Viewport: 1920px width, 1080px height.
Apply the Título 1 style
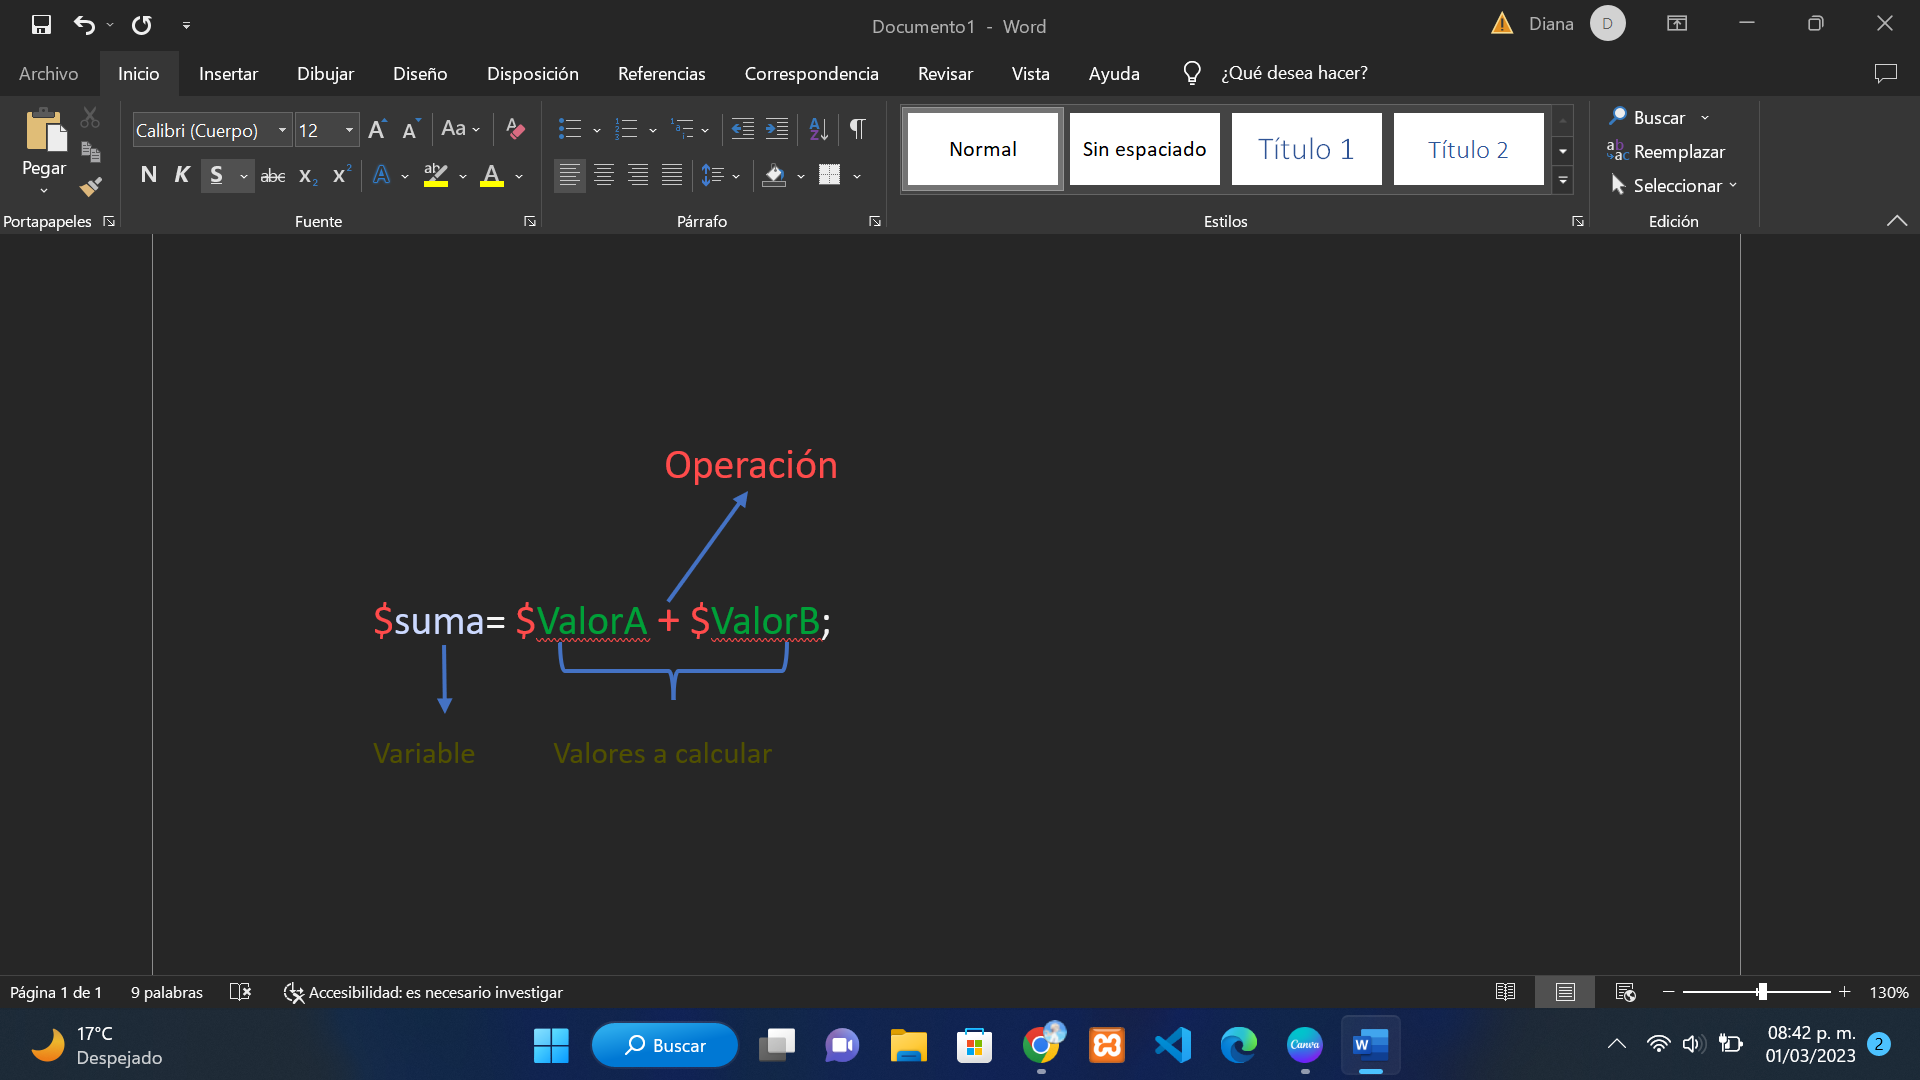click(1306, 150)
